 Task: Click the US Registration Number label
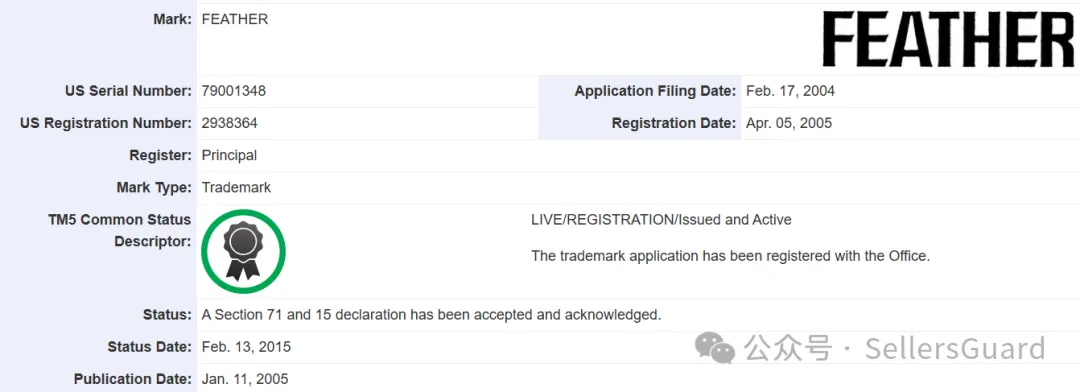[x=106, y=123]
